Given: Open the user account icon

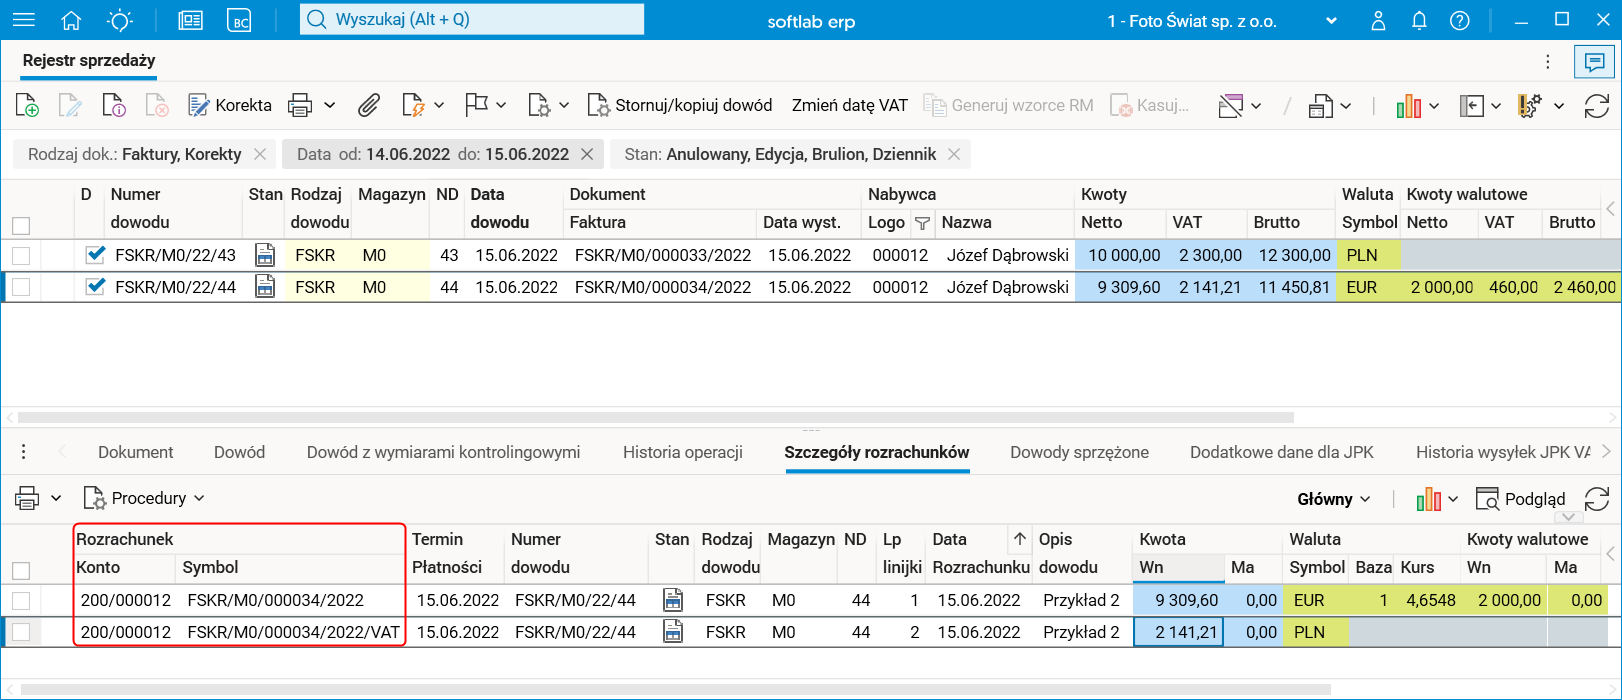Looking at the screenshot, I should click(1378, 20).
